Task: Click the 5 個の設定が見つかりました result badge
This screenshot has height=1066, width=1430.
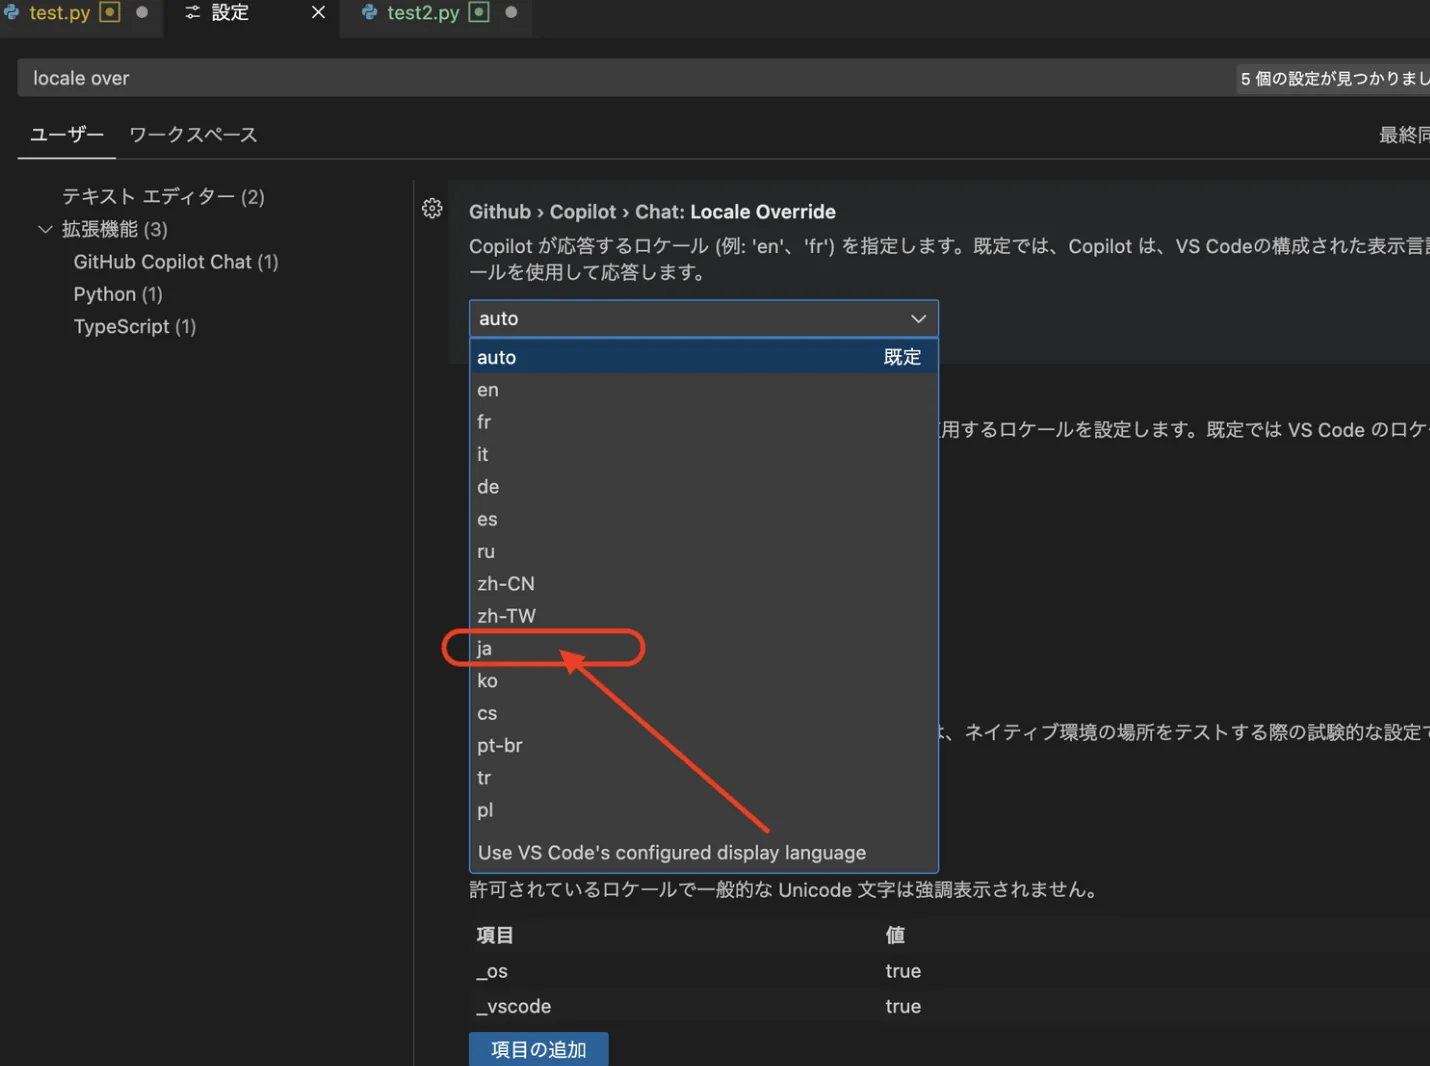Action: point(1334,78)
